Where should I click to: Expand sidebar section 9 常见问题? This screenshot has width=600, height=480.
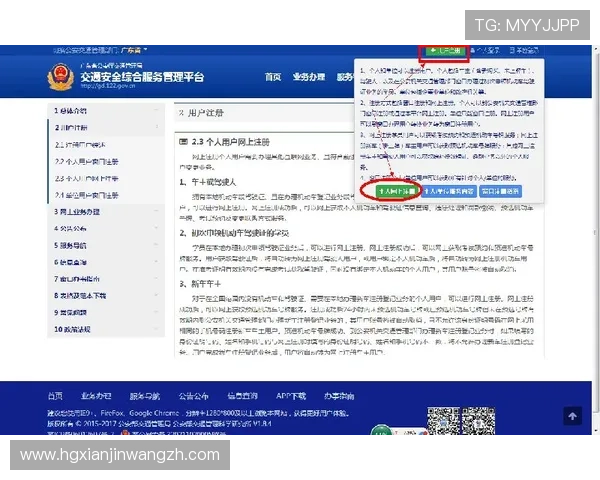pos(106,312)
